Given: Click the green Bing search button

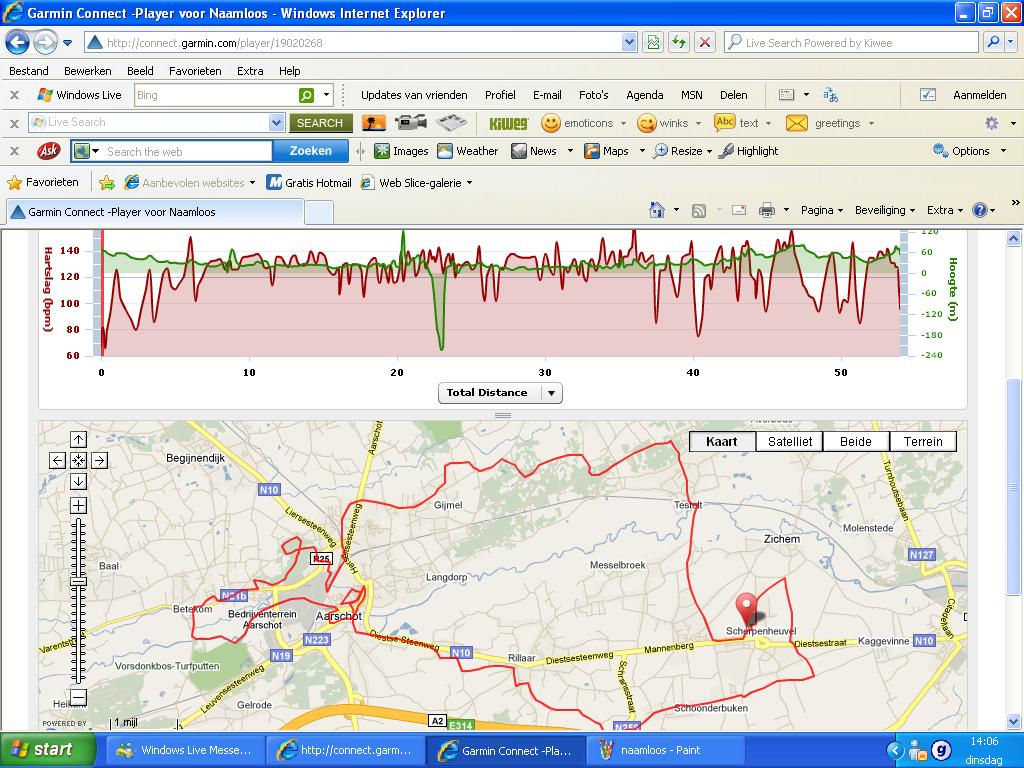Looking at the screenshot, I should (306, 95).
